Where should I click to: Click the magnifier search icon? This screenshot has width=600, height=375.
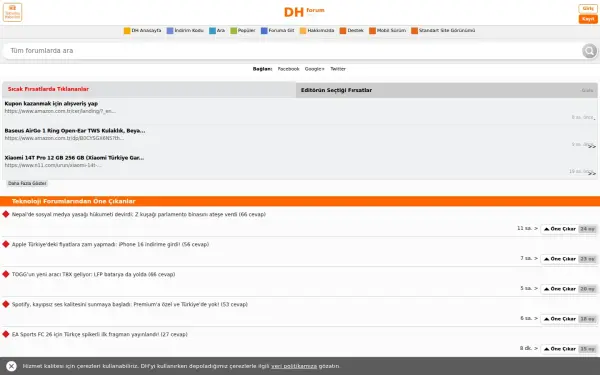tap(589, 51)
